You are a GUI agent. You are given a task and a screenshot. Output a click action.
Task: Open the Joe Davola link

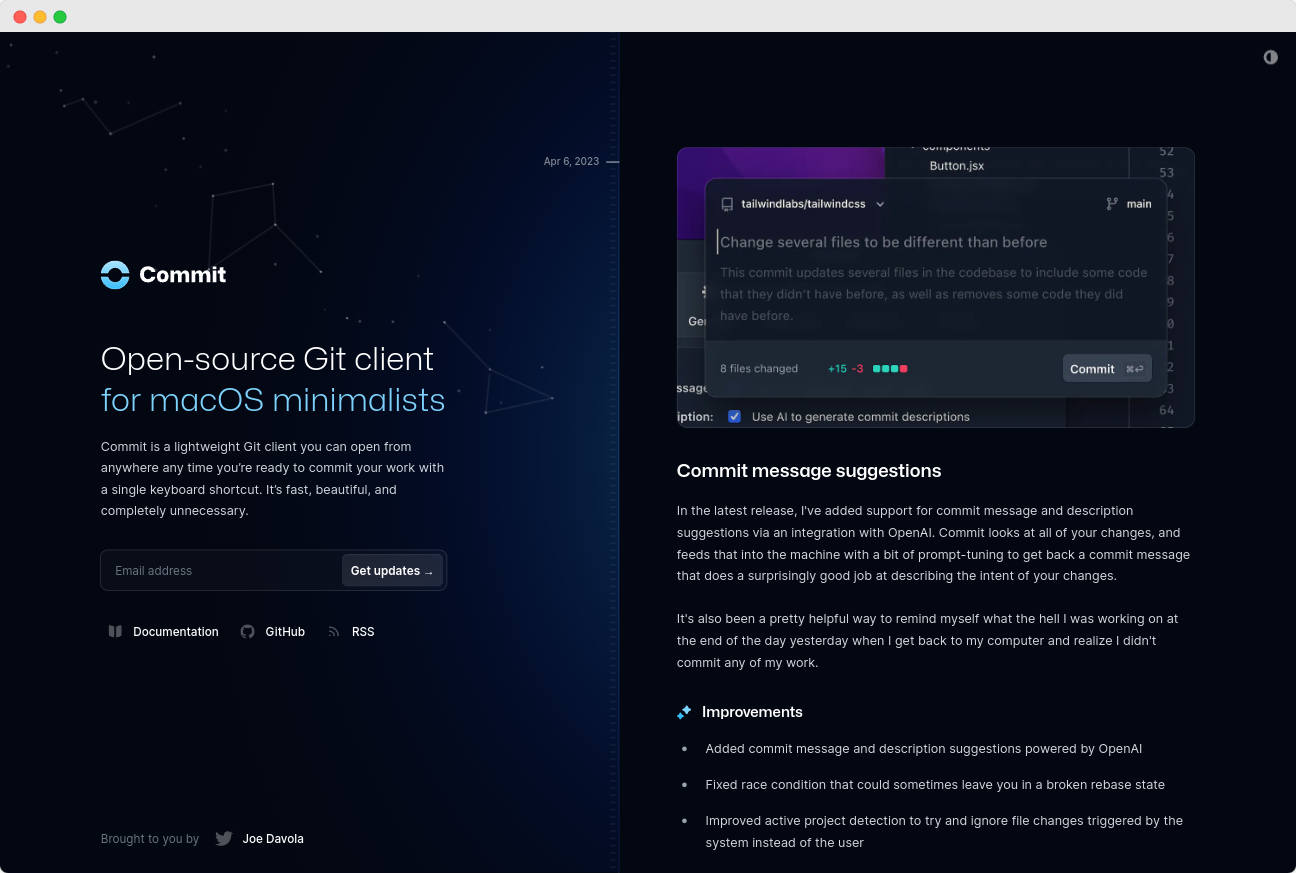[x=273, y=839]
